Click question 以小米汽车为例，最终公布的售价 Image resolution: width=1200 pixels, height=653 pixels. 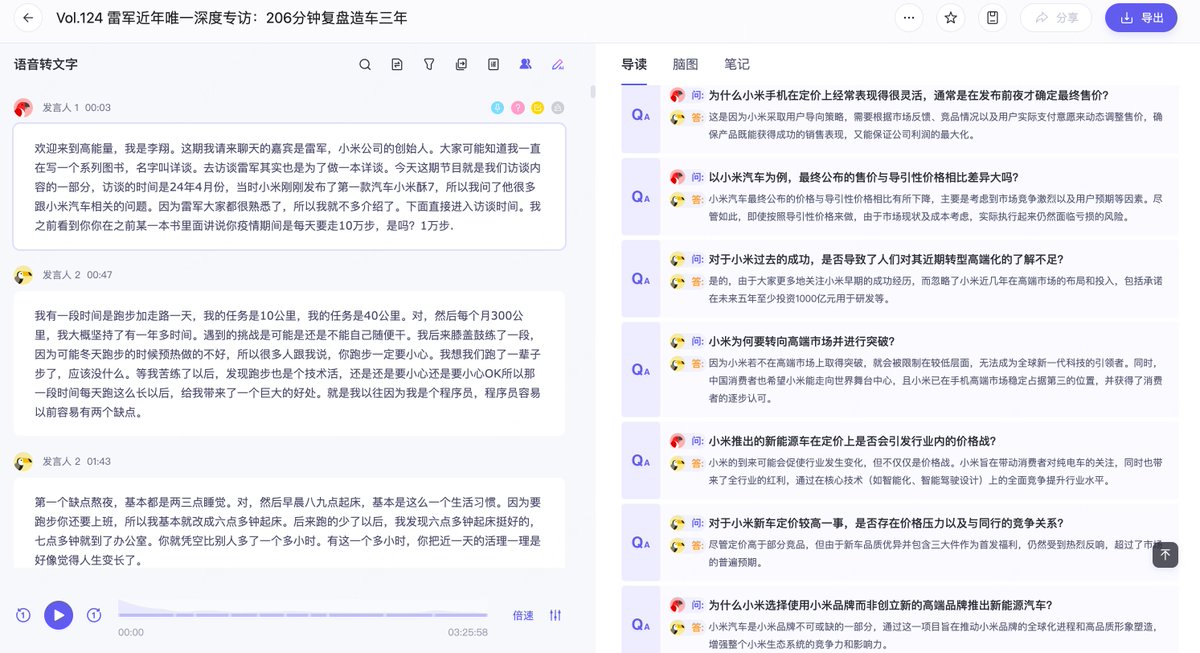coord(863,177)
